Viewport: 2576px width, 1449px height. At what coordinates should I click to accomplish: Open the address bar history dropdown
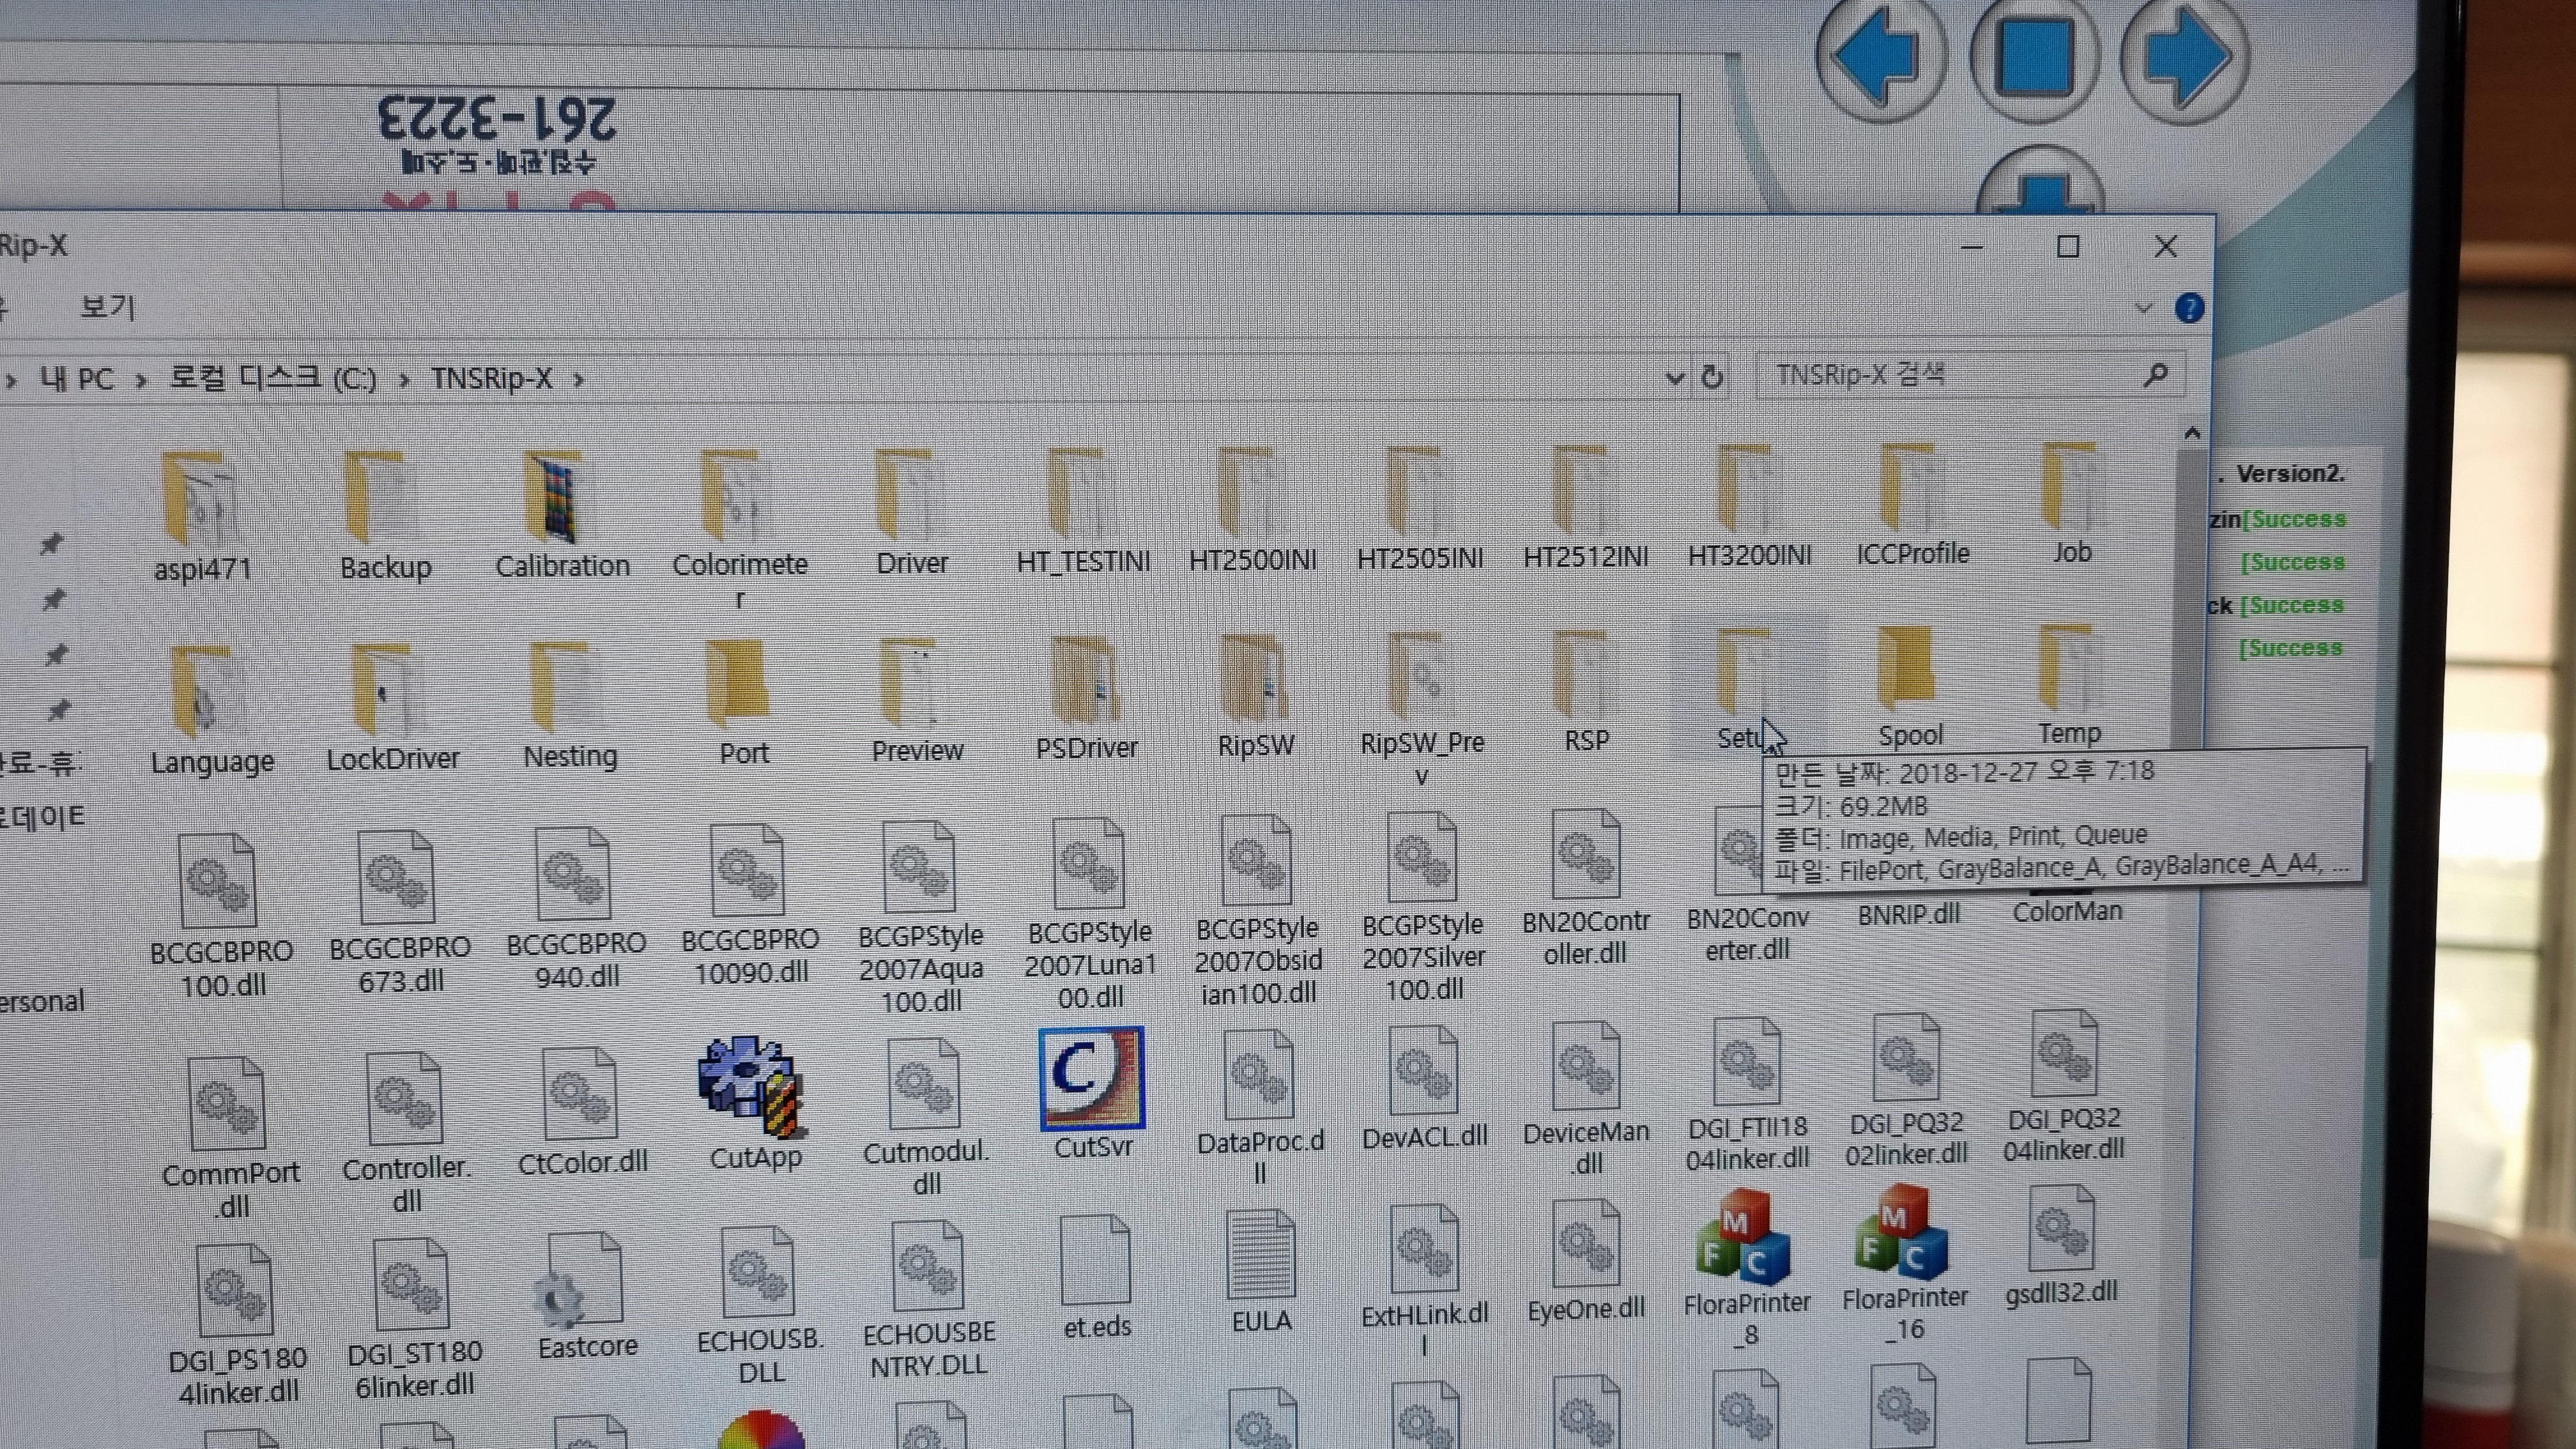click(1674, 378)
